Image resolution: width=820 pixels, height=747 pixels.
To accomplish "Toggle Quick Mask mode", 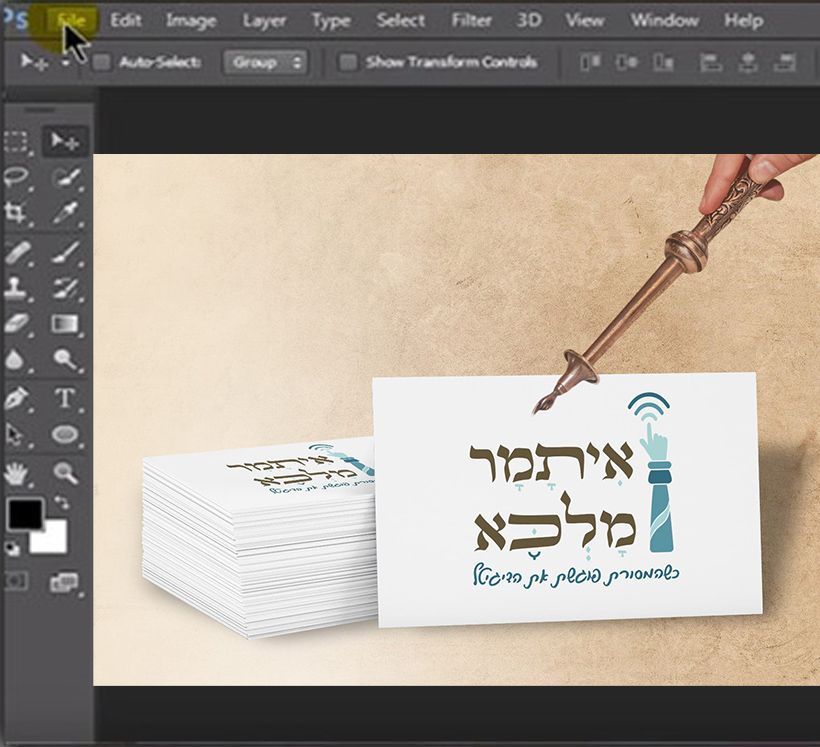I will (16, 581).
